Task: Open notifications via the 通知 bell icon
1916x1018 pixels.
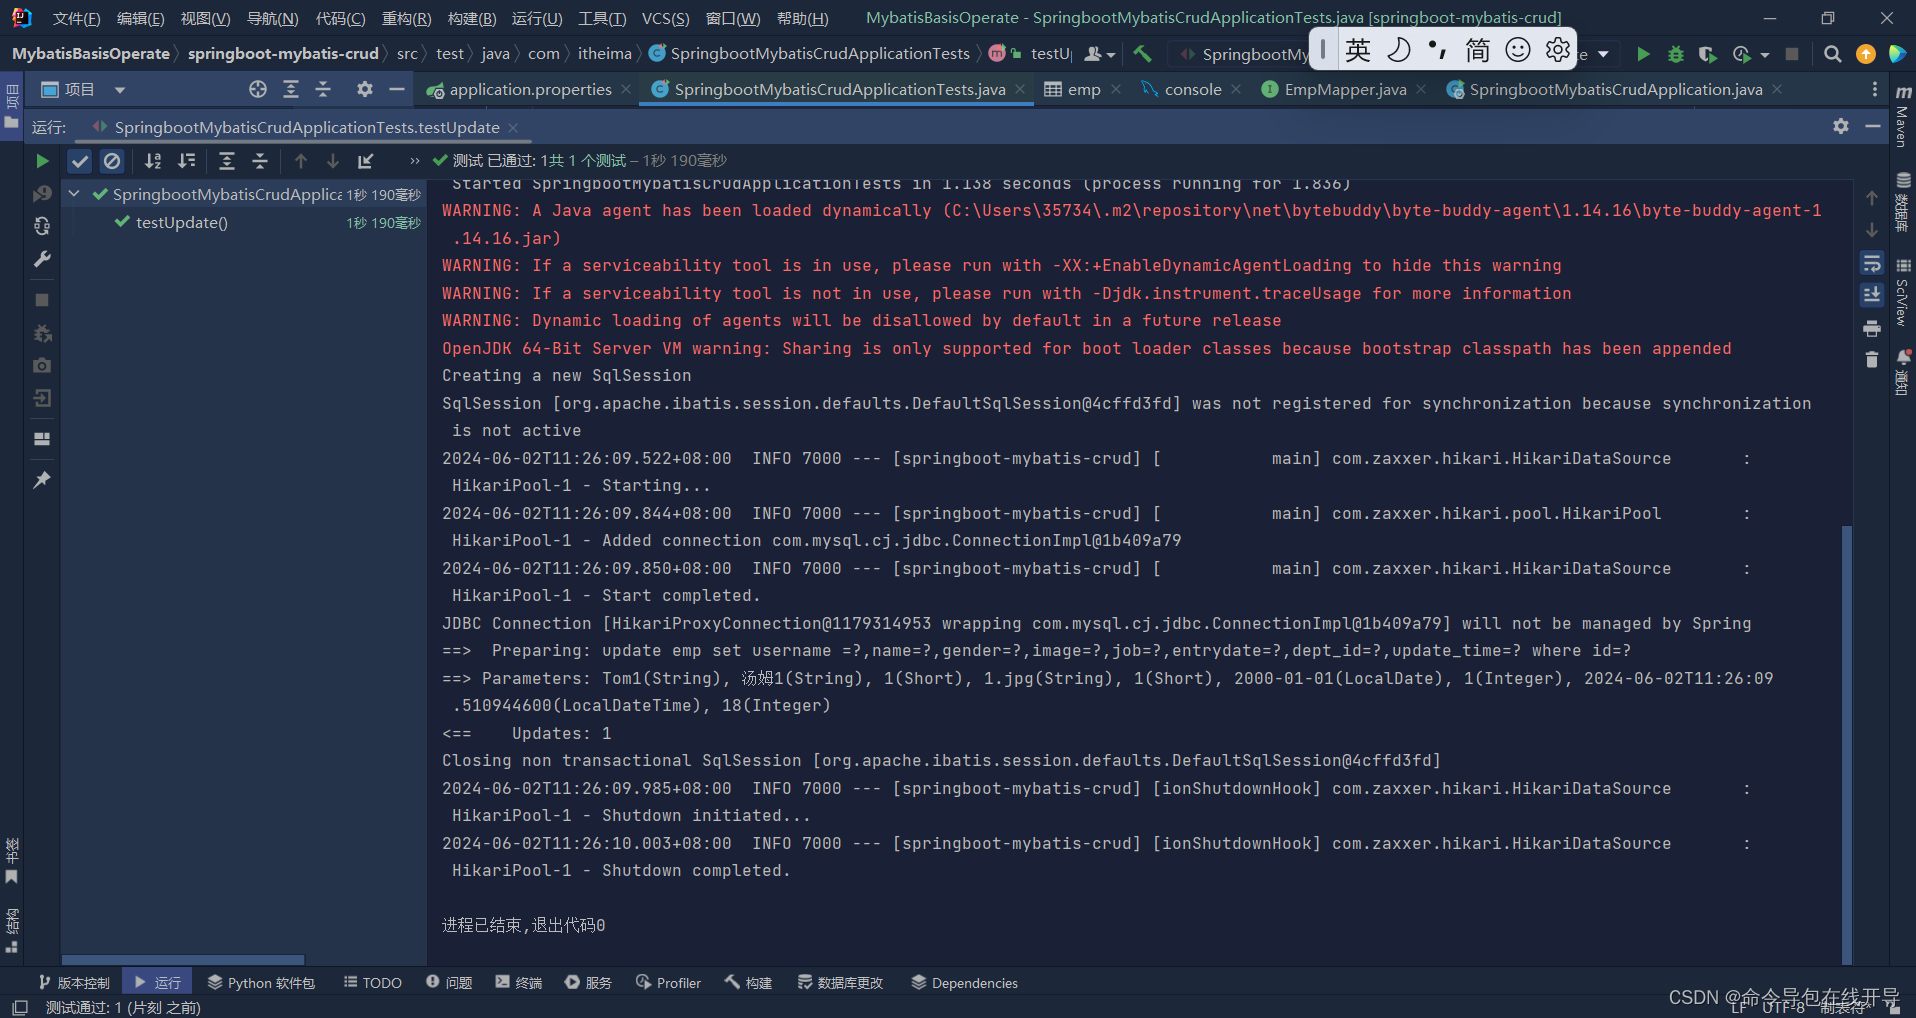Action: 1903,356
